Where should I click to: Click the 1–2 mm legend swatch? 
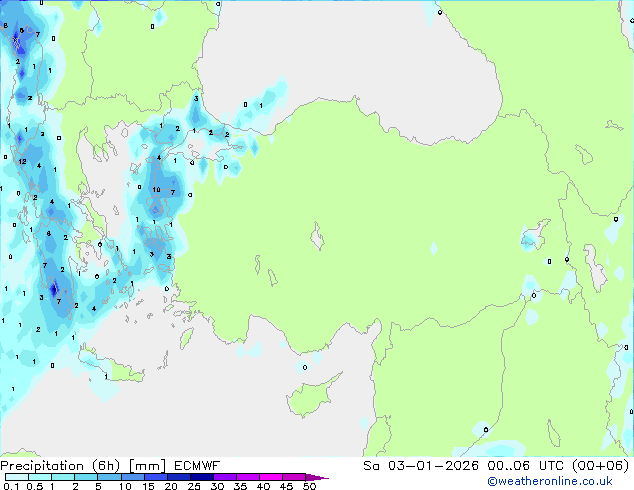[63, 477]
